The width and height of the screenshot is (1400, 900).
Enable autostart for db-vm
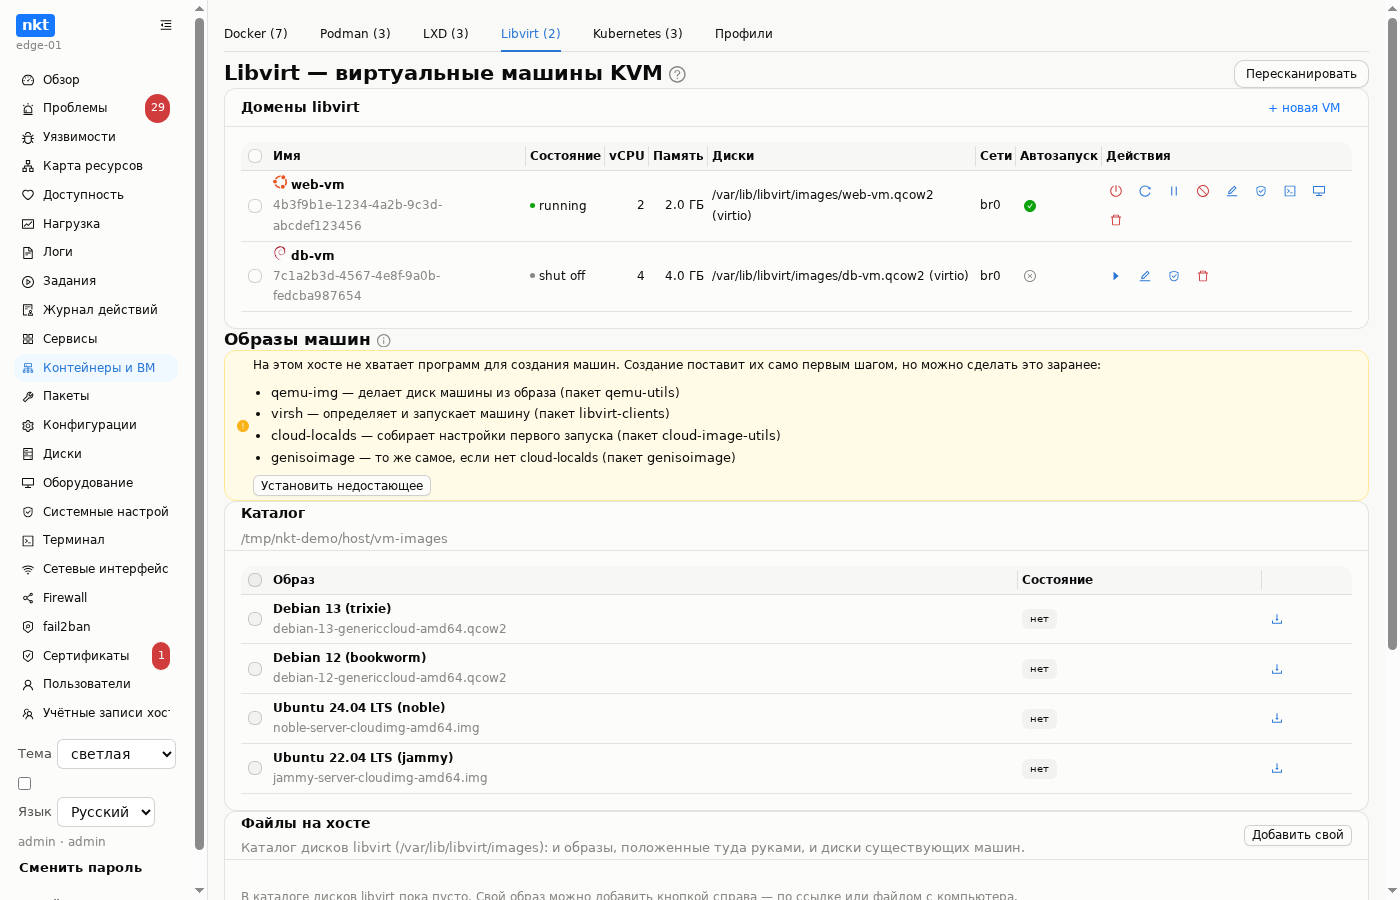tap(1030, 276)
